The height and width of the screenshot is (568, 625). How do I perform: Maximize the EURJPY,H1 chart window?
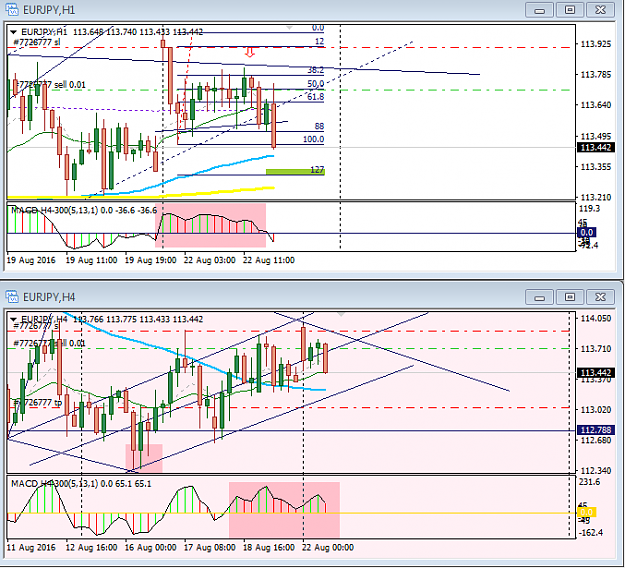570,10
